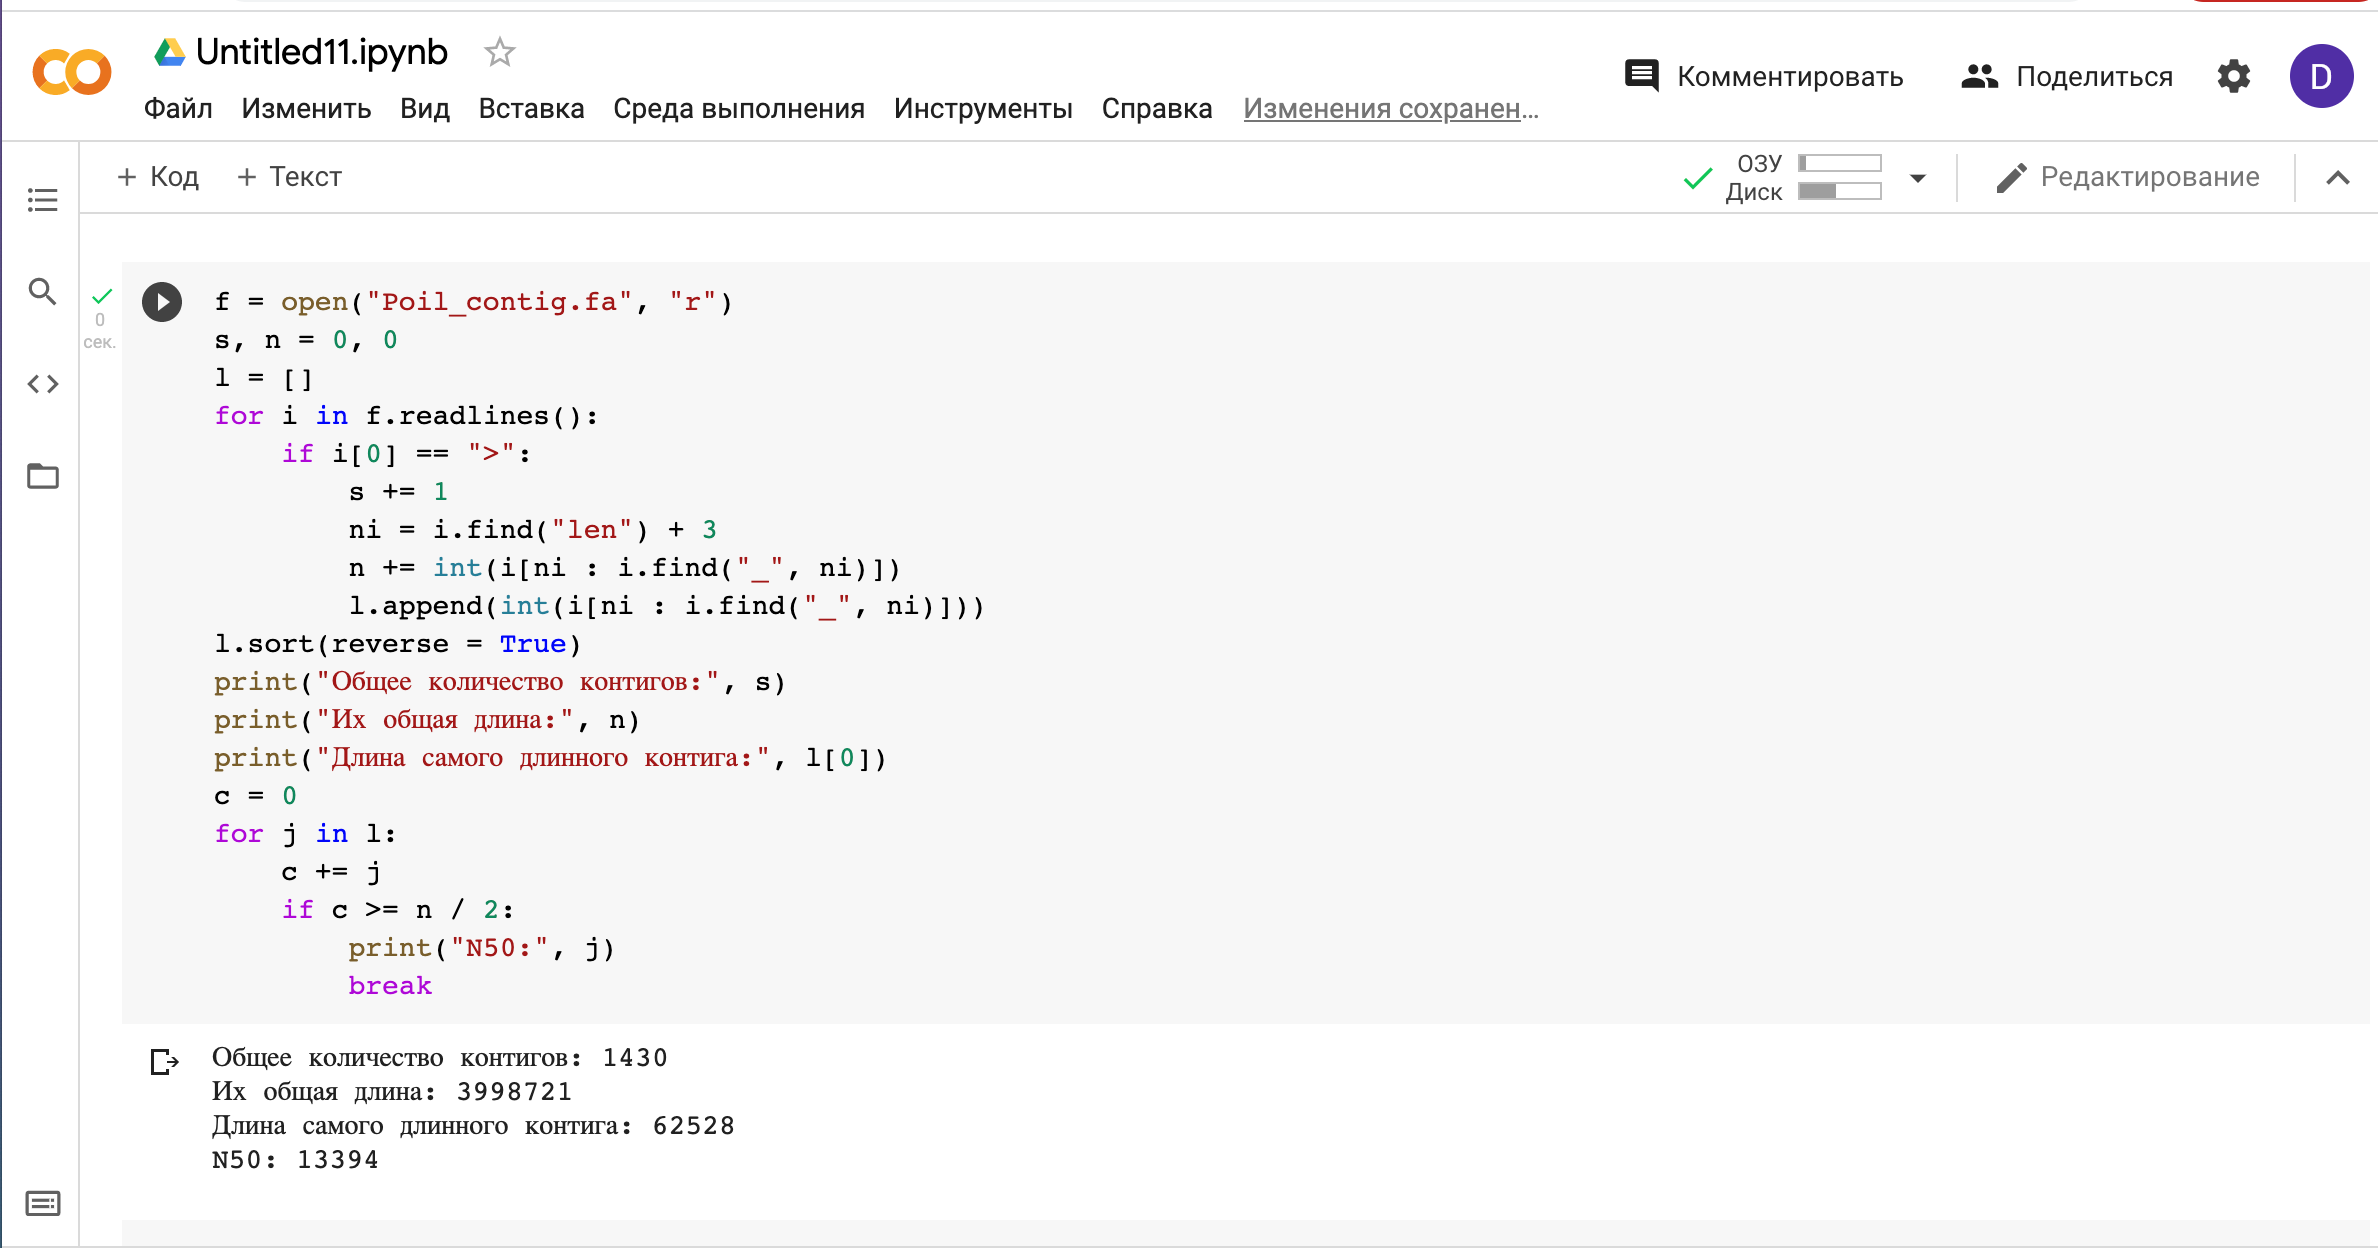Click the ОЗУ usage bar
Image resolution: width=2378 pixels, height=1248 pixels.
[x=1839, y=163]
